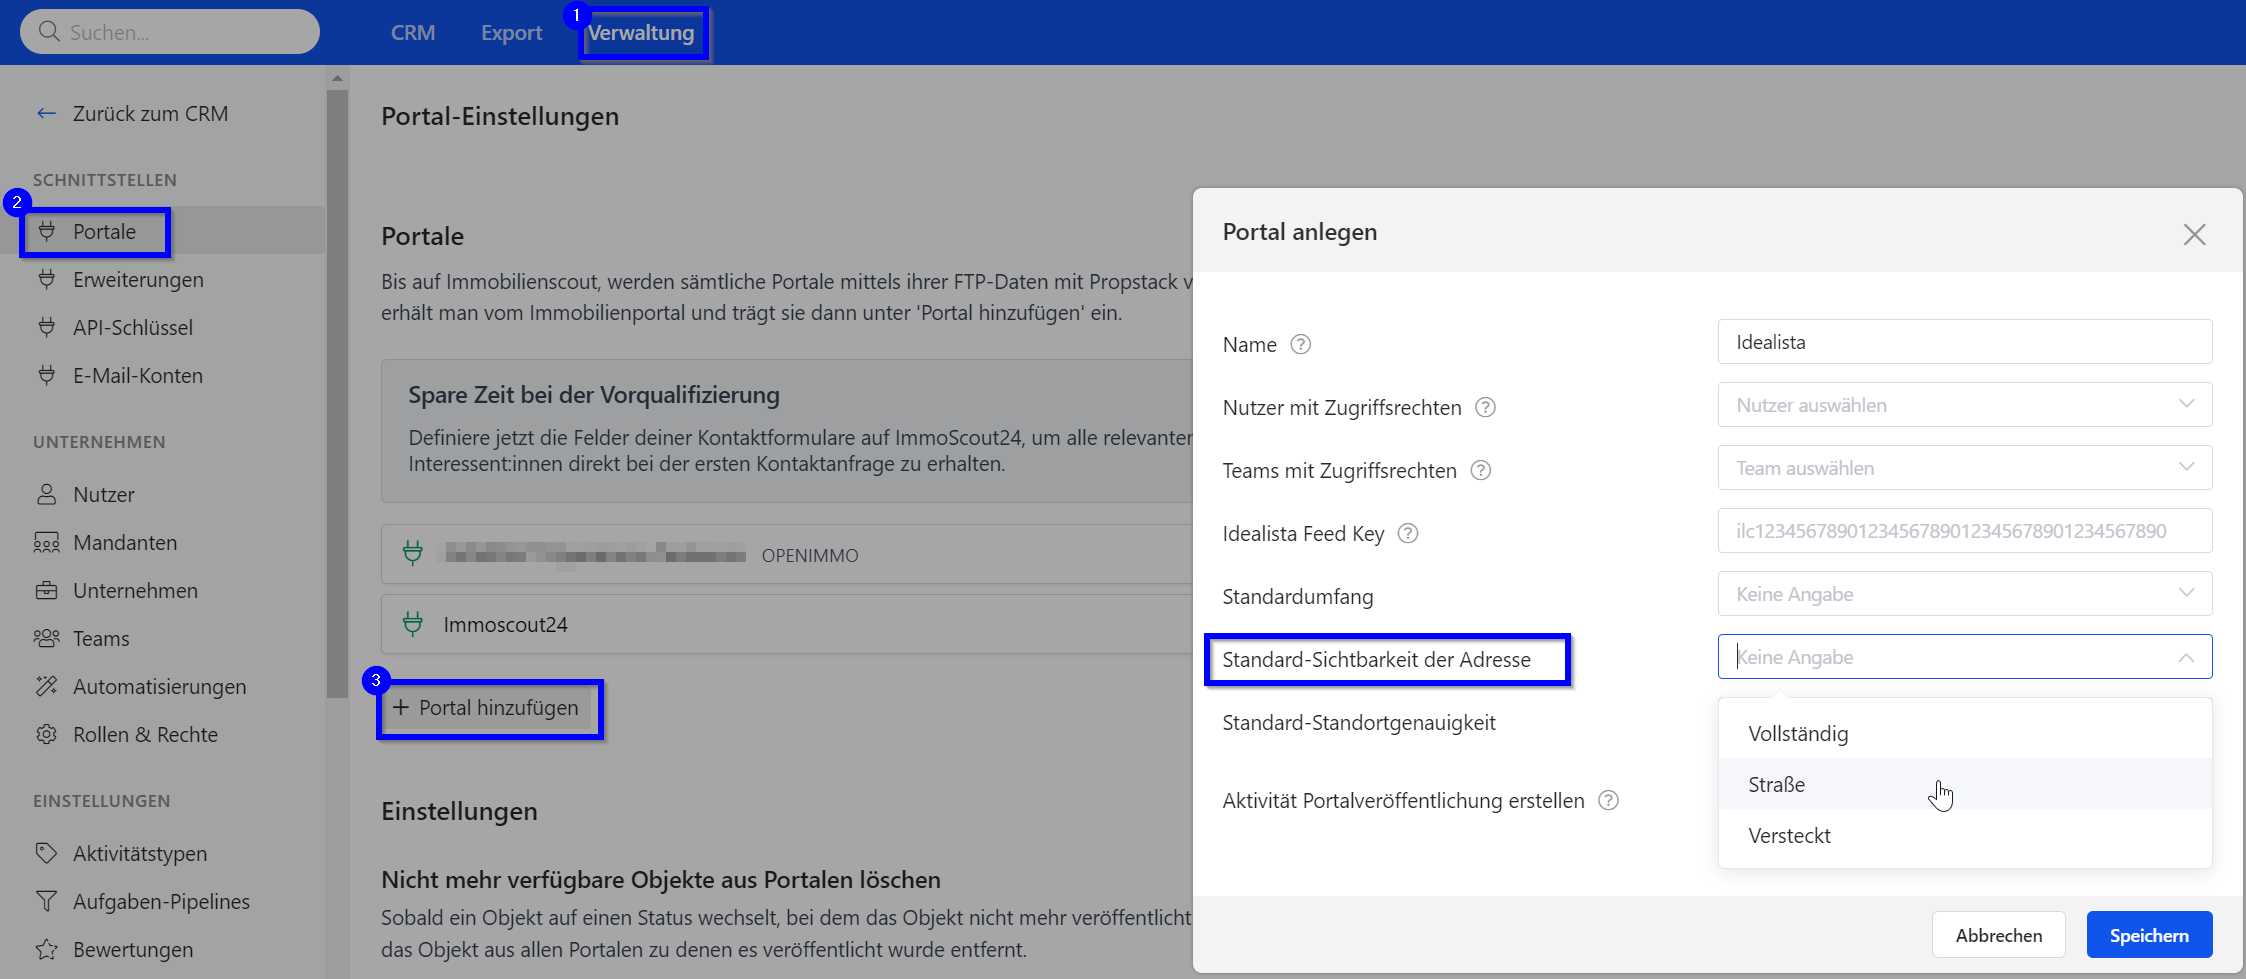Select Vollständig from the address visibility list
This screenshot has height=979, width=2246.
click(1798, 733)
